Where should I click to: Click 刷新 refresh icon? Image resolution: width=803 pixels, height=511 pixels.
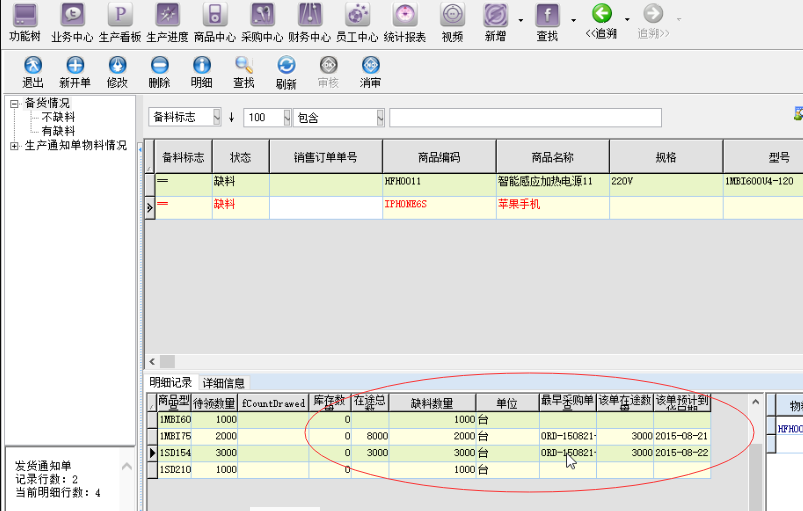point(286,72)
